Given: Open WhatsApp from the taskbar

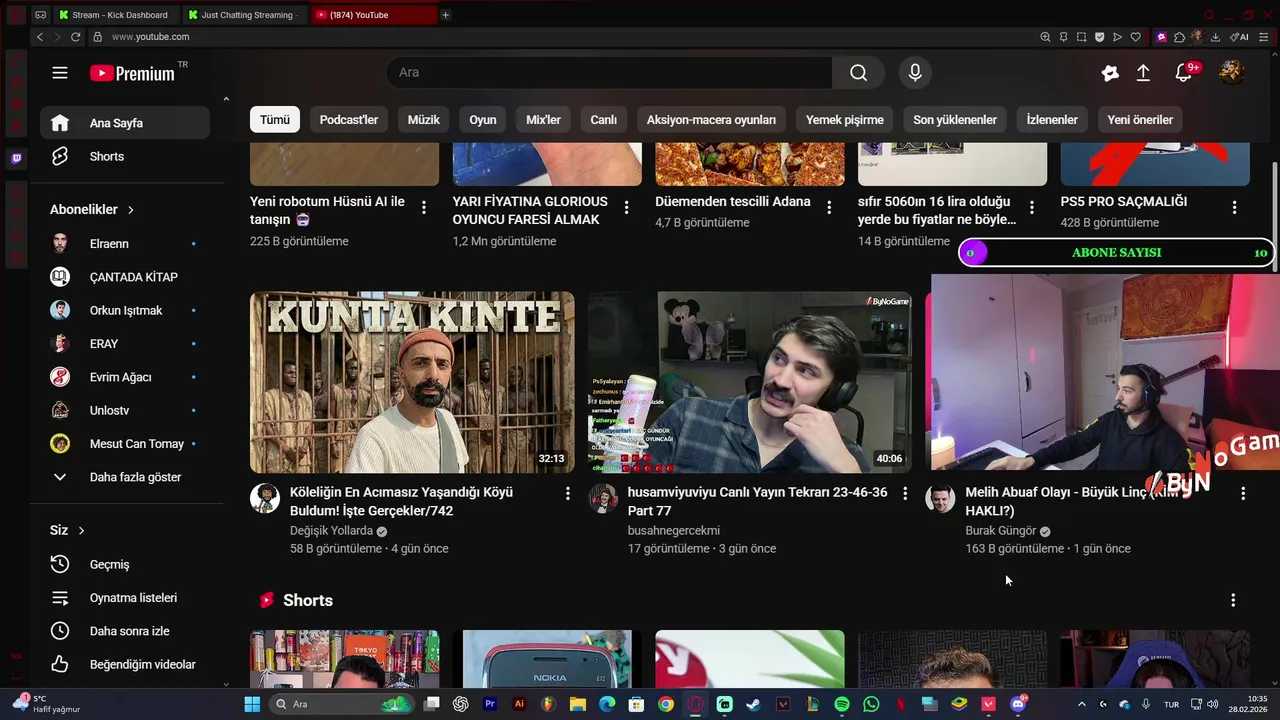Looking at the screenshot, I should coord(871,704).
